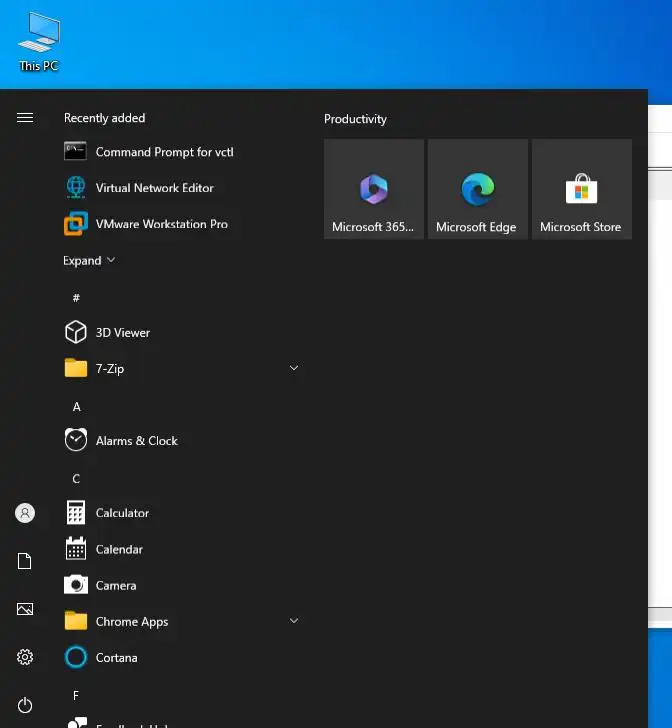Image resolution: width=672 pixels, height=728 pixels.
Task: Click the # letter group header
Action: pos(76,298)
